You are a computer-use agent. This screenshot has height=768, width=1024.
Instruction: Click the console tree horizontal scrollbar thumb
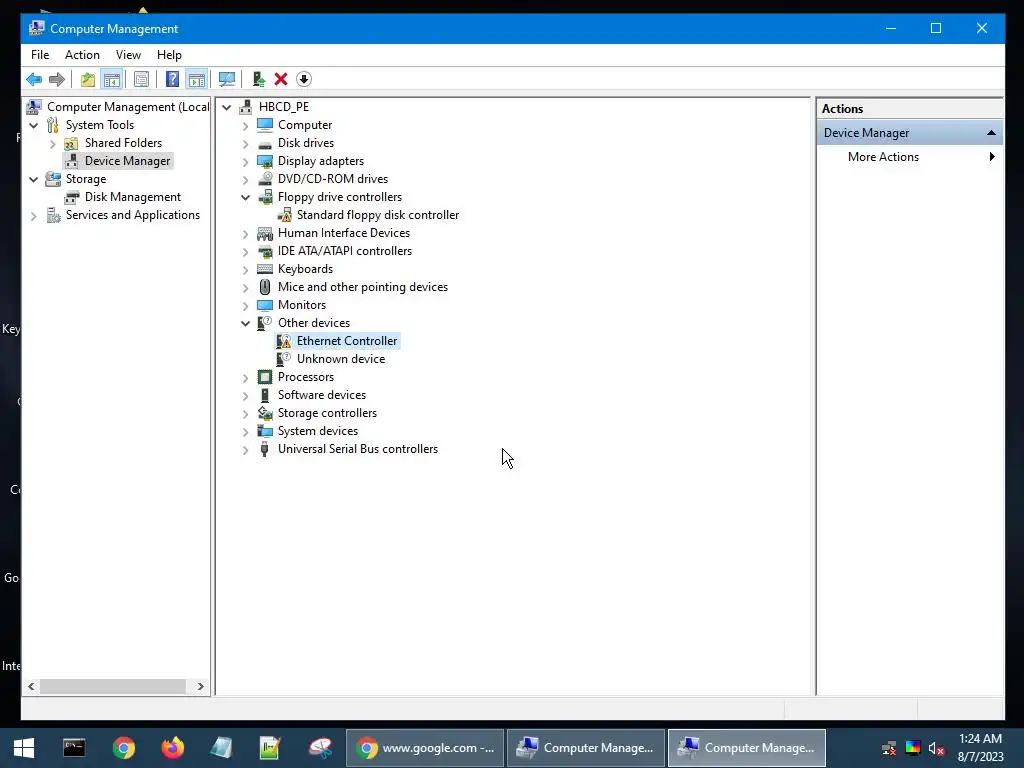(x=113, y=686)
